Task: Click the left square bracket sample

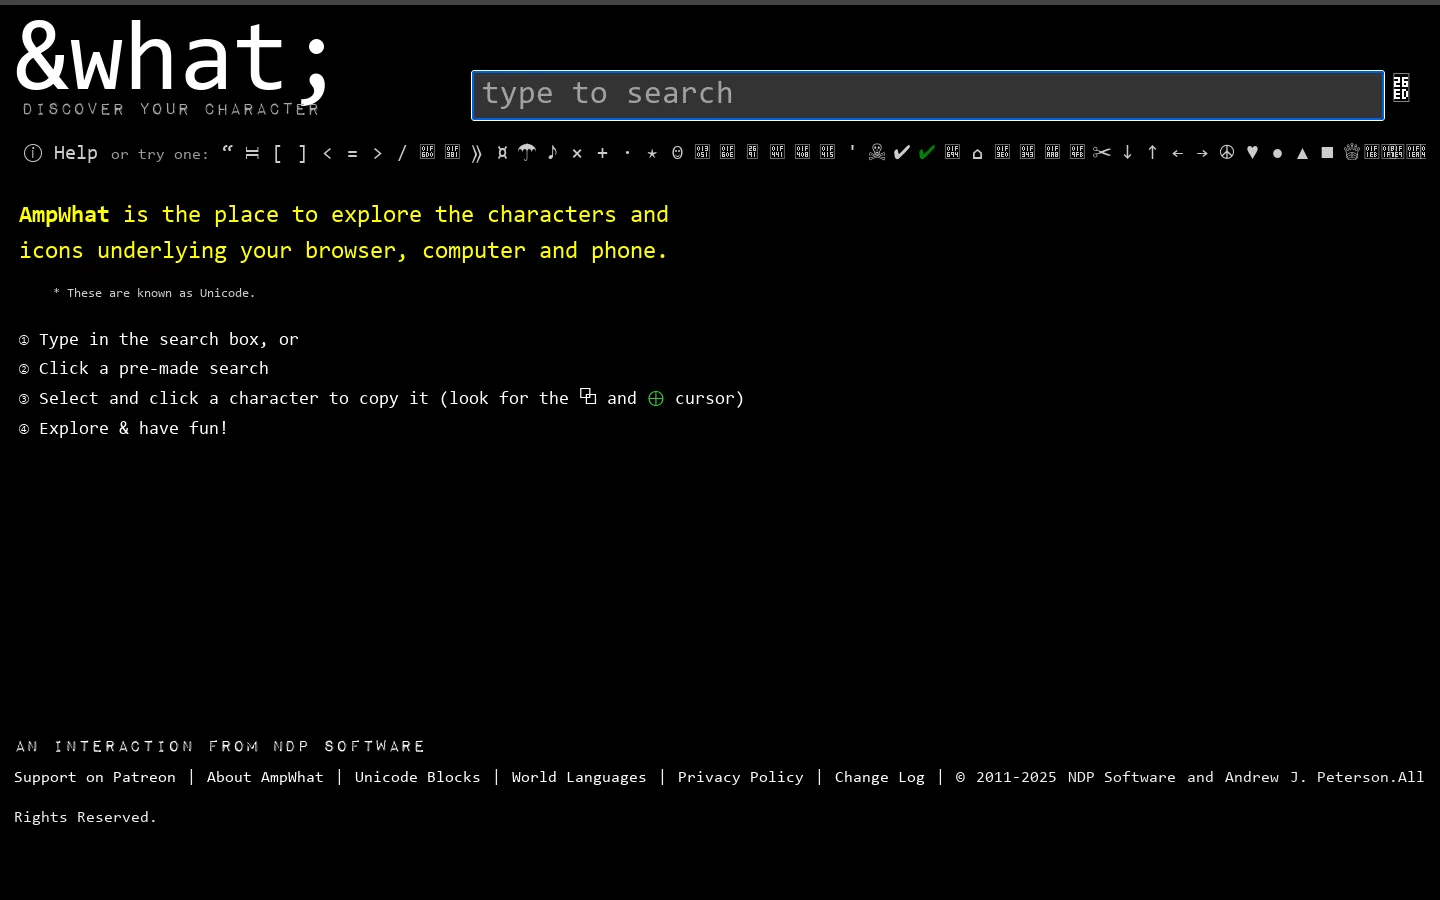Action: [x=277, y=153]
